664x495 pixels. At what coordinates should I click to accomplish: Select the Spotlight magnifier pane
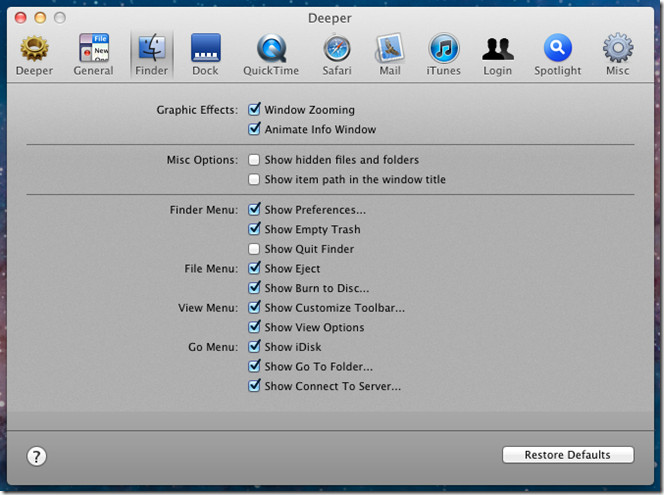point(558,55)
